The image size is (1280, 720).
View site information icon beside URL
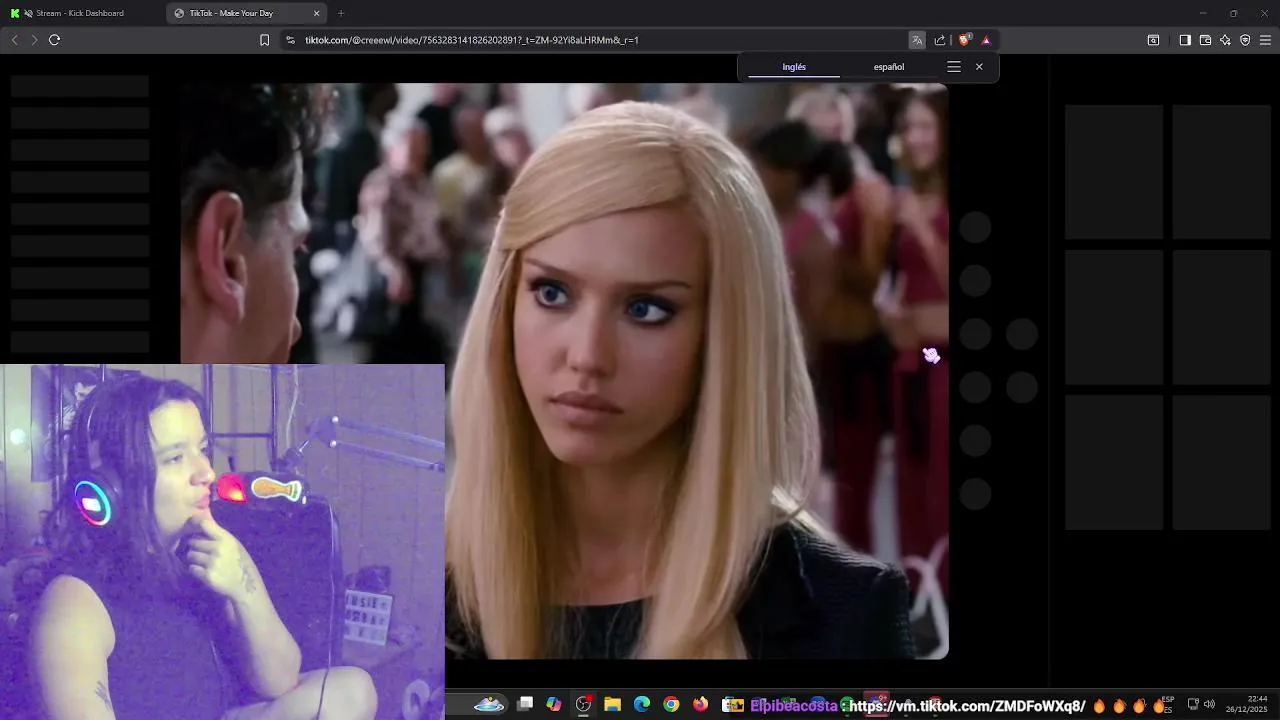[290, 40]
